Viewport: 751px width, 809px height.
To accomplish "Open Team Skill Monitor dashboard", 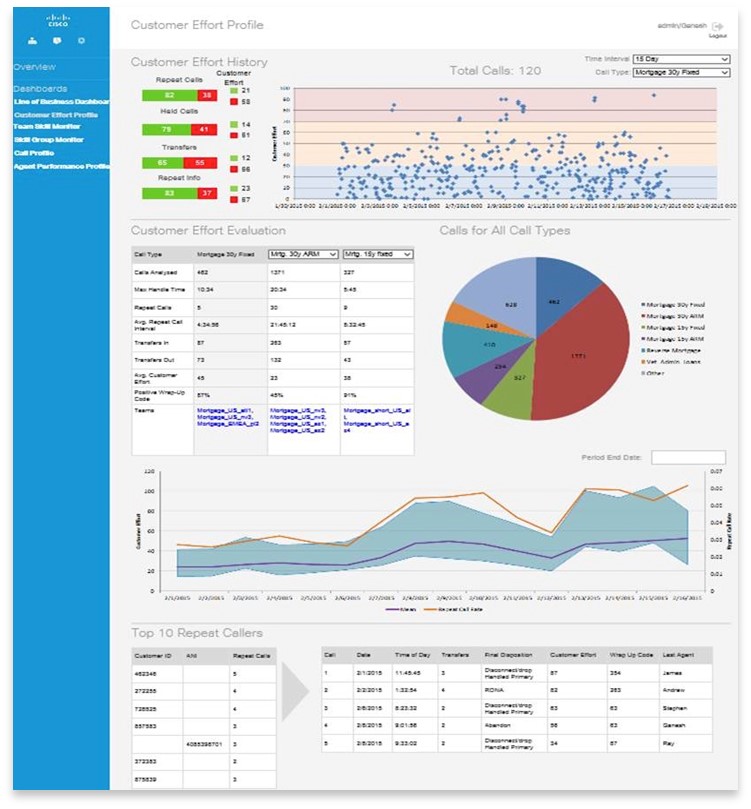I will pos(47,127).
